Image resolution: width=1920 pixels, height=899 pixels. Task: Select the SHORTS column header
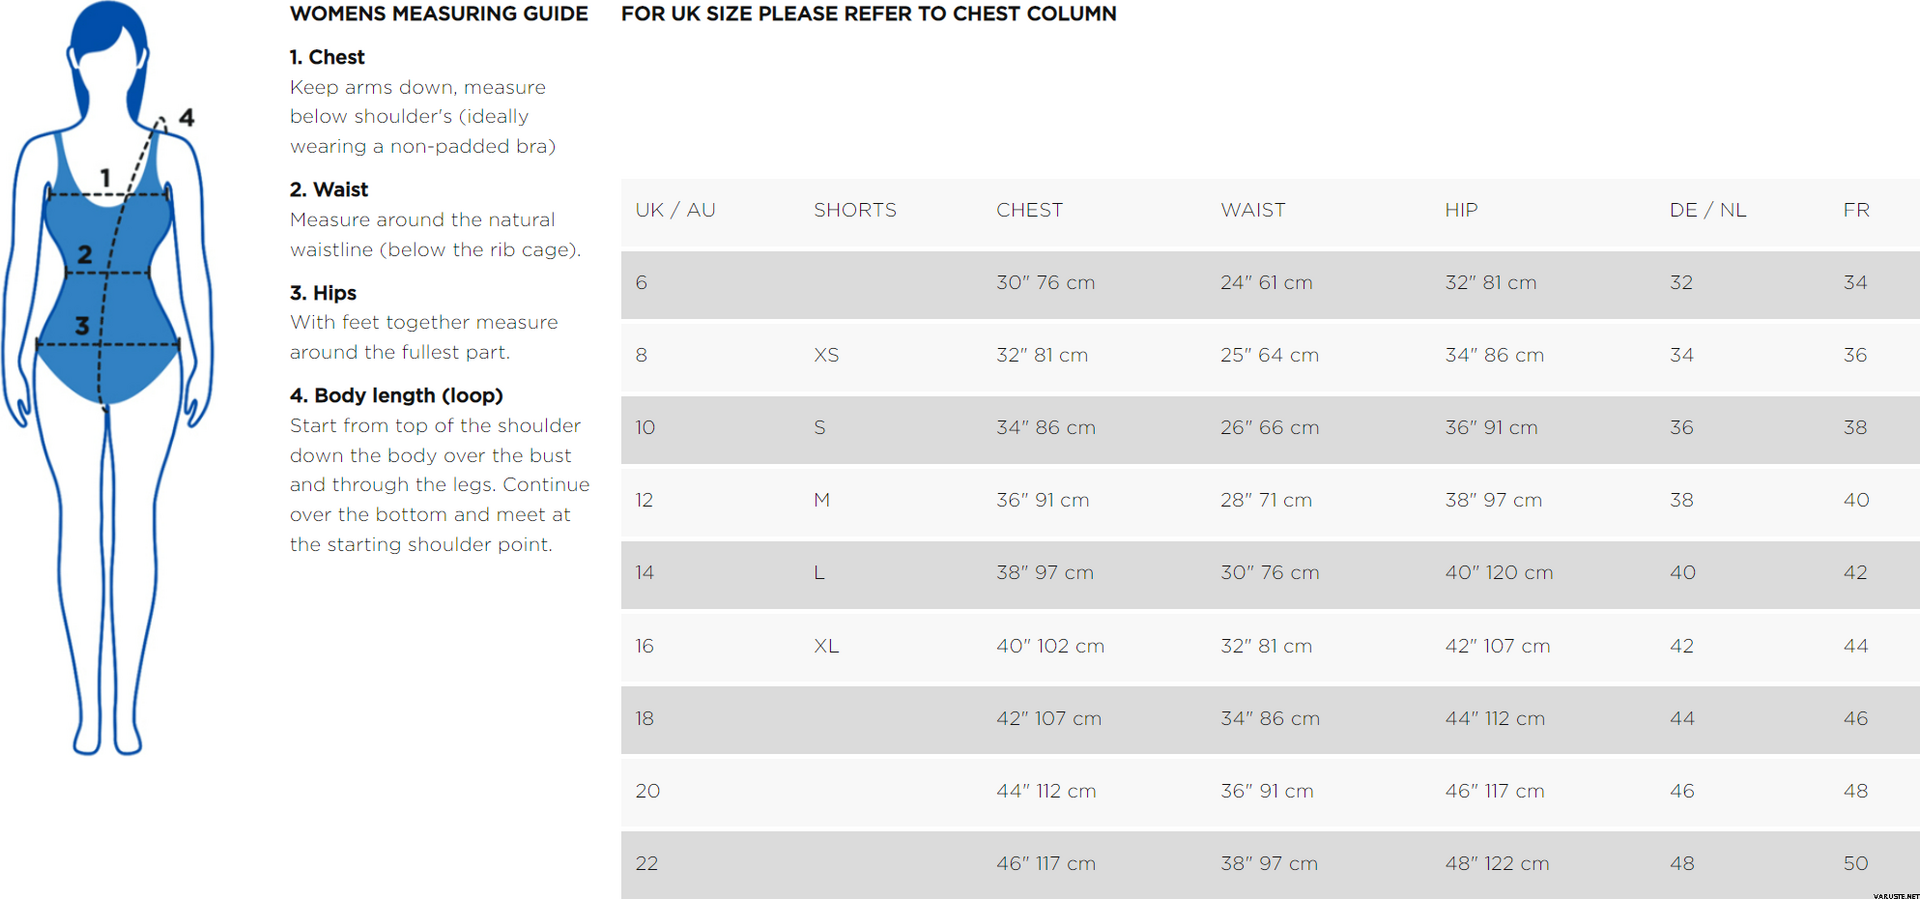(x=855, y=210)
